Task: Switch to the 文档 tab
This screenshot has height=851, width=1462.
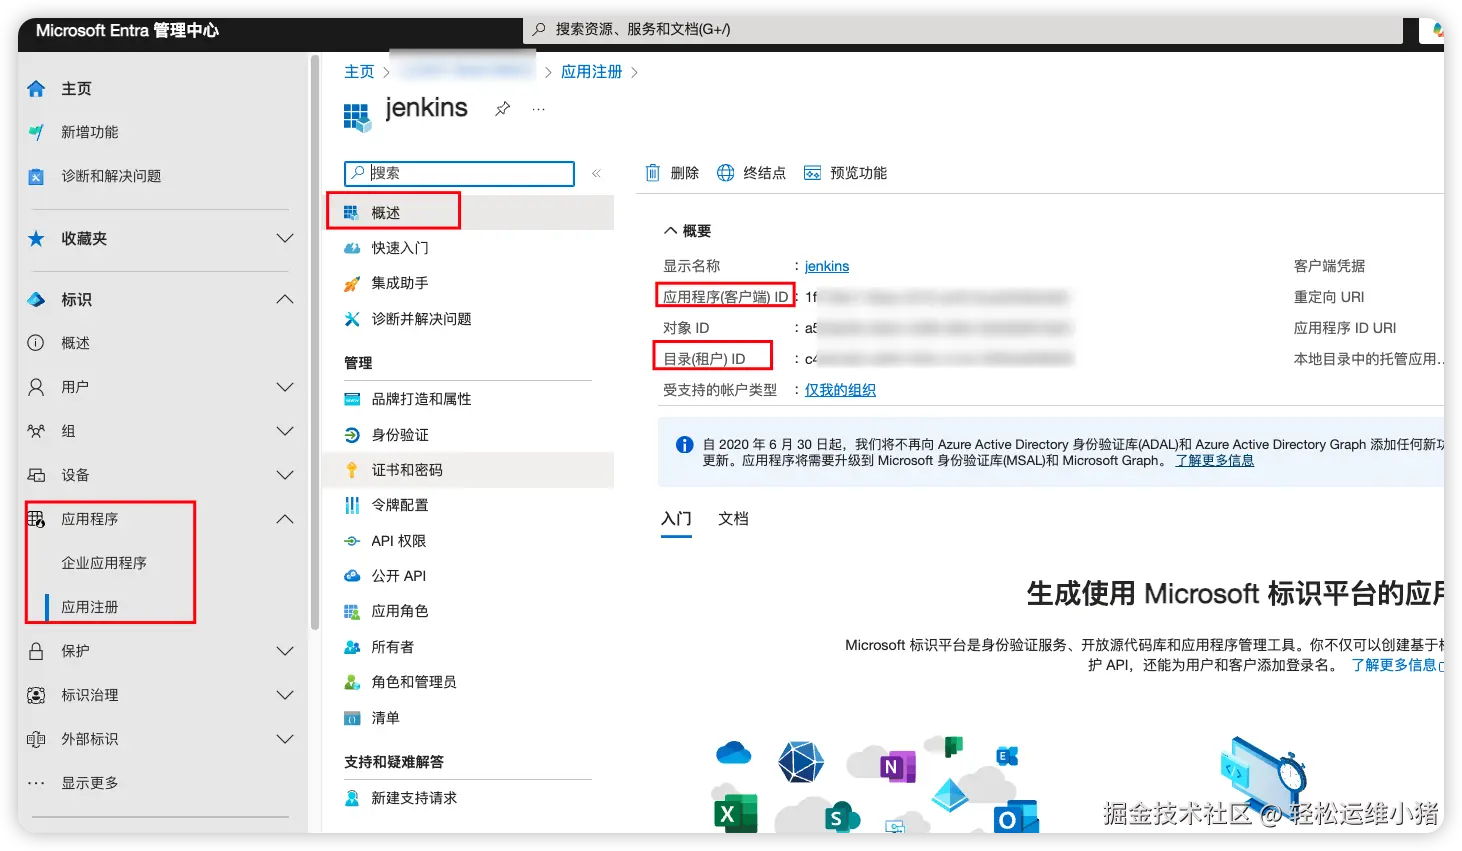Action: tap(733, 519)
